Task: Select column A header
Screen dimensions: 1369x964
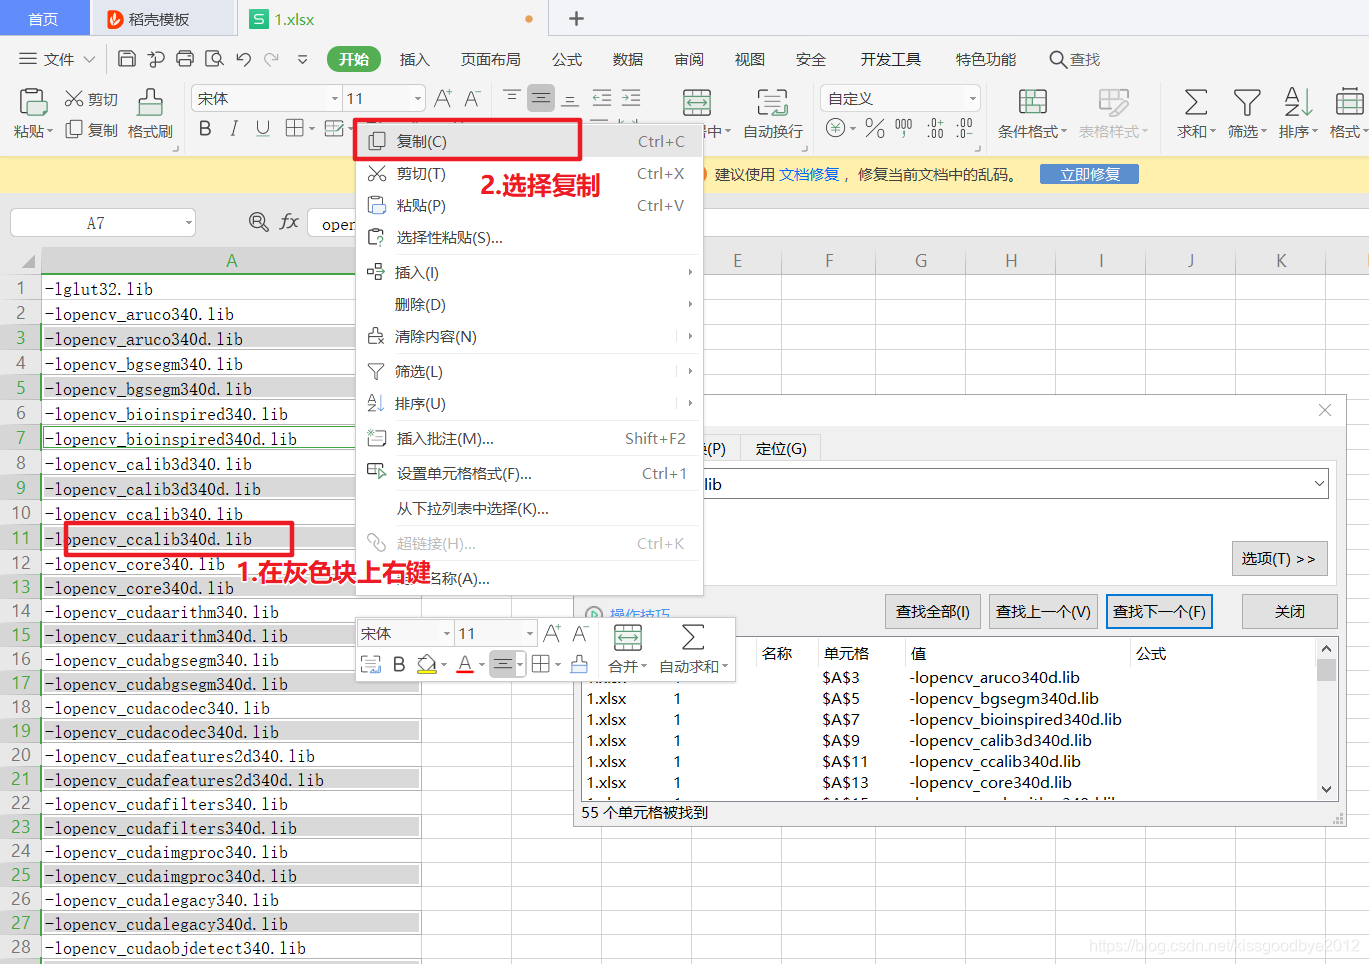Action: [x=231, y=261]
